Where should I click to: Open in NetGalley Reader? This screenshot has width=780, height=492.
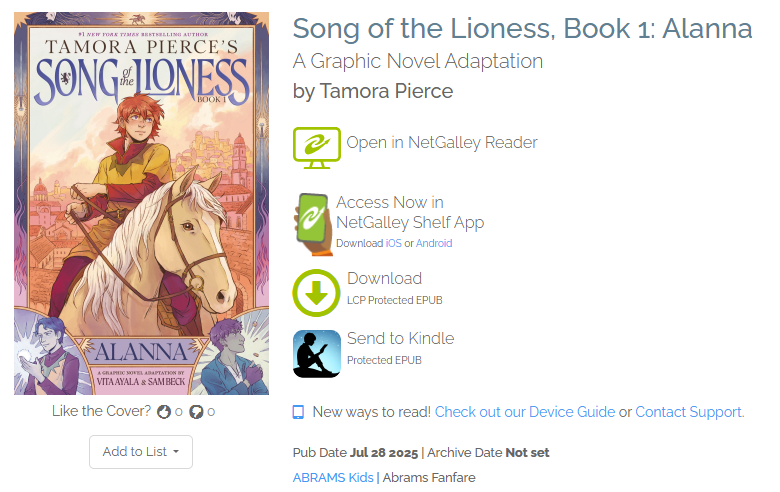(441, 143)
